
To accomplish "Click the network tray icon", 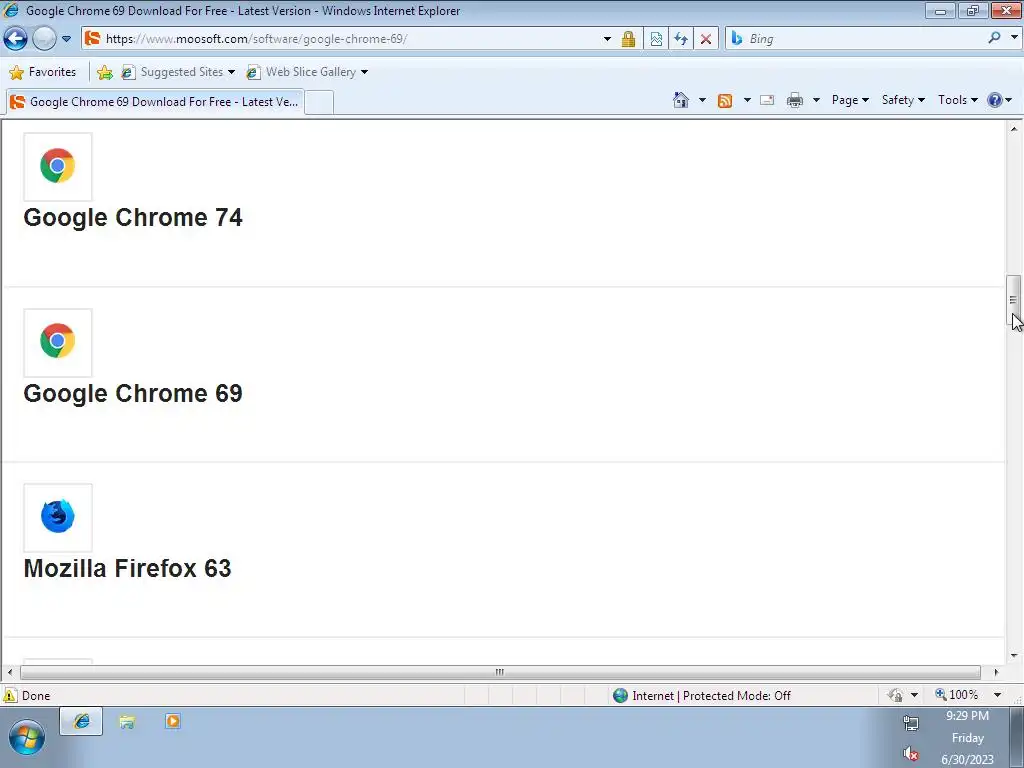I will [910, 723].
